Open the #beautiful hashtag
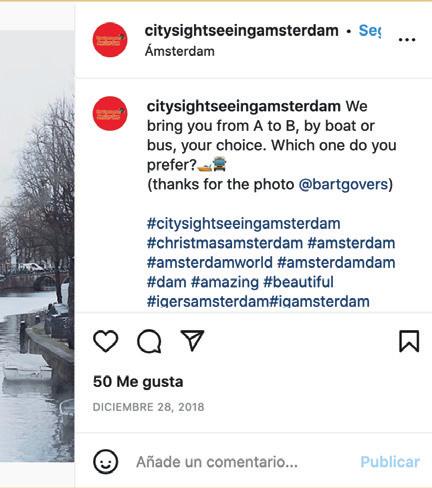Screen dimensions: 432x488 click(x=298, y=282)
